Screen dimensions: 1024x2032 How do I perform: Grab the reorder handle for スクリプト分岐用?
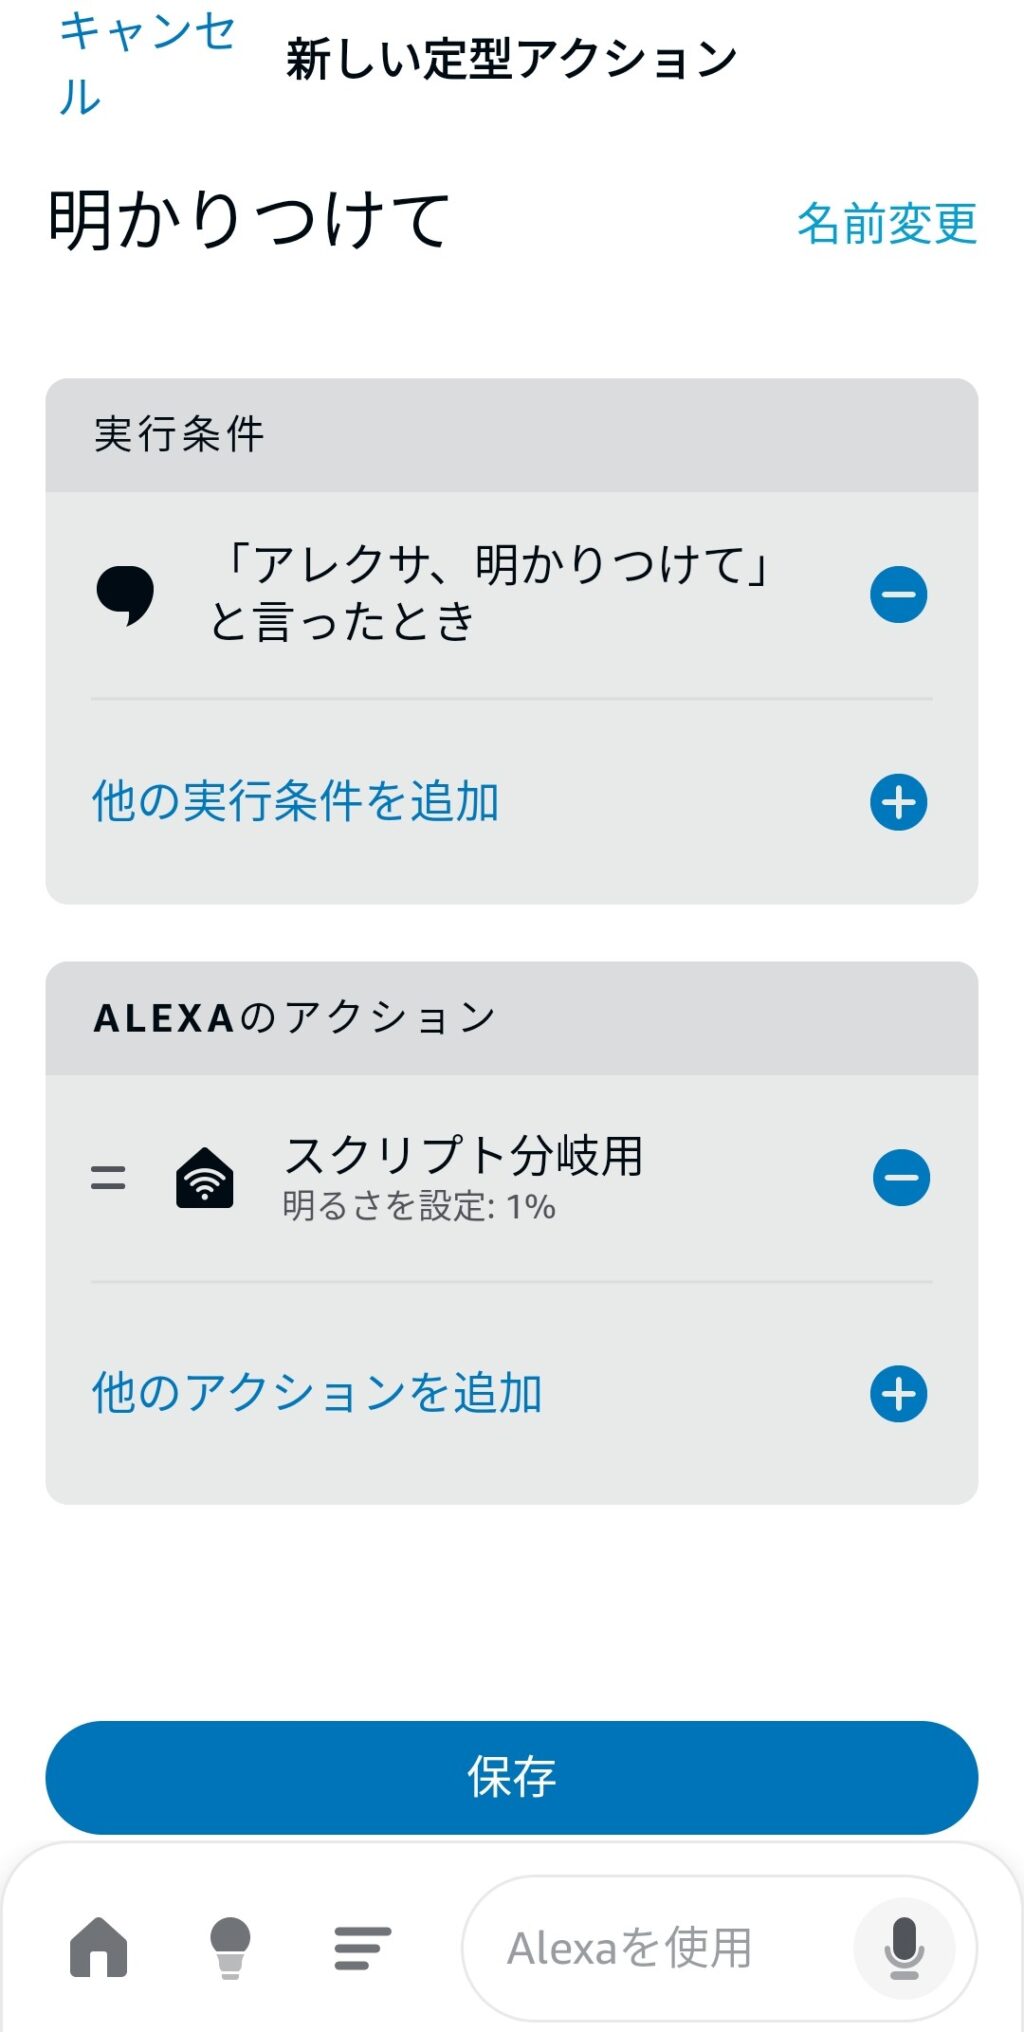108,1178
